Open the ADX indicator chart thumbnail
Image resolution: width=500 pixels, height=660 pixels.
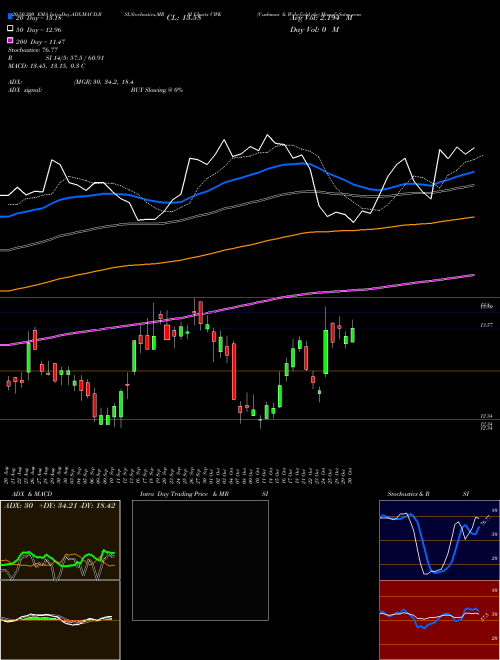60,540
